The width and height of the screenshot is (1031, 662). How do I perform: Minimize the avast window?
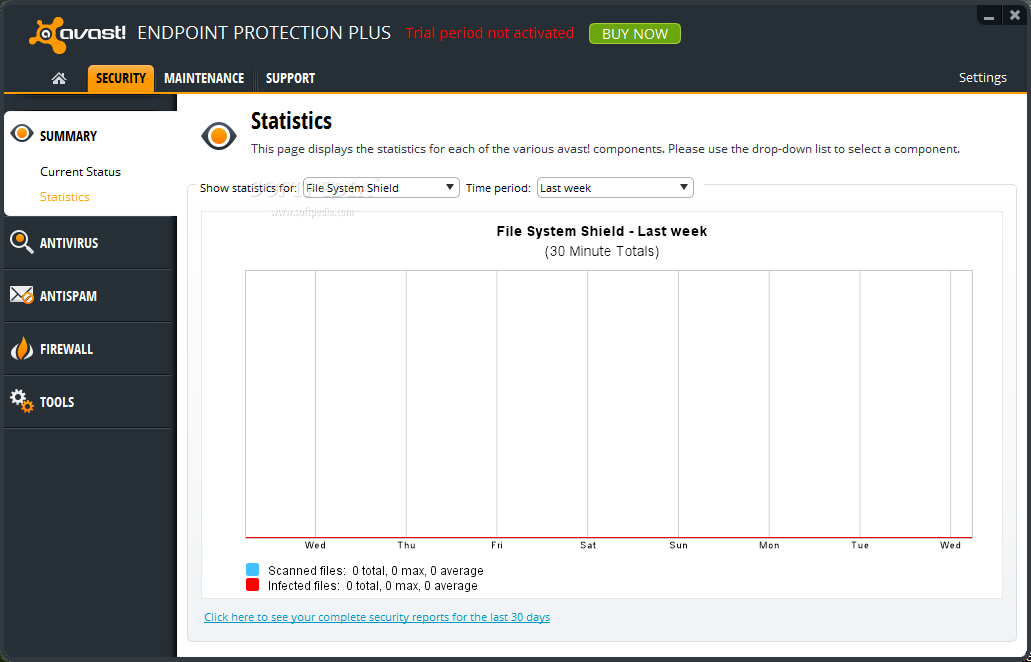pyautogui.click(x=989, y=14)
